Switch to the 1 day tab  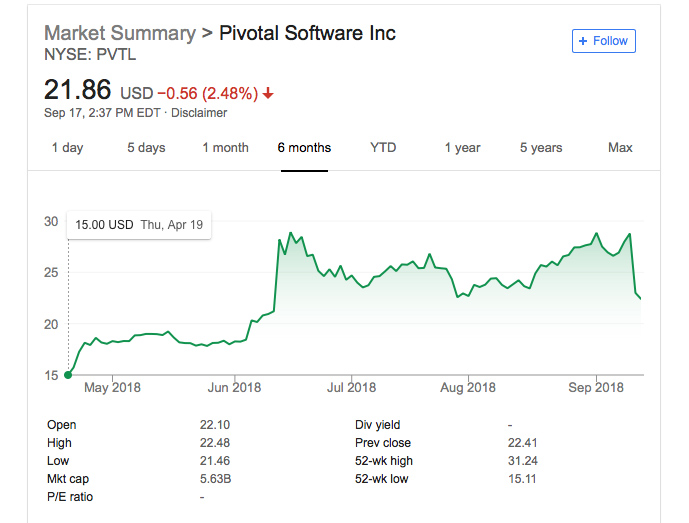[x=67, y=148]
